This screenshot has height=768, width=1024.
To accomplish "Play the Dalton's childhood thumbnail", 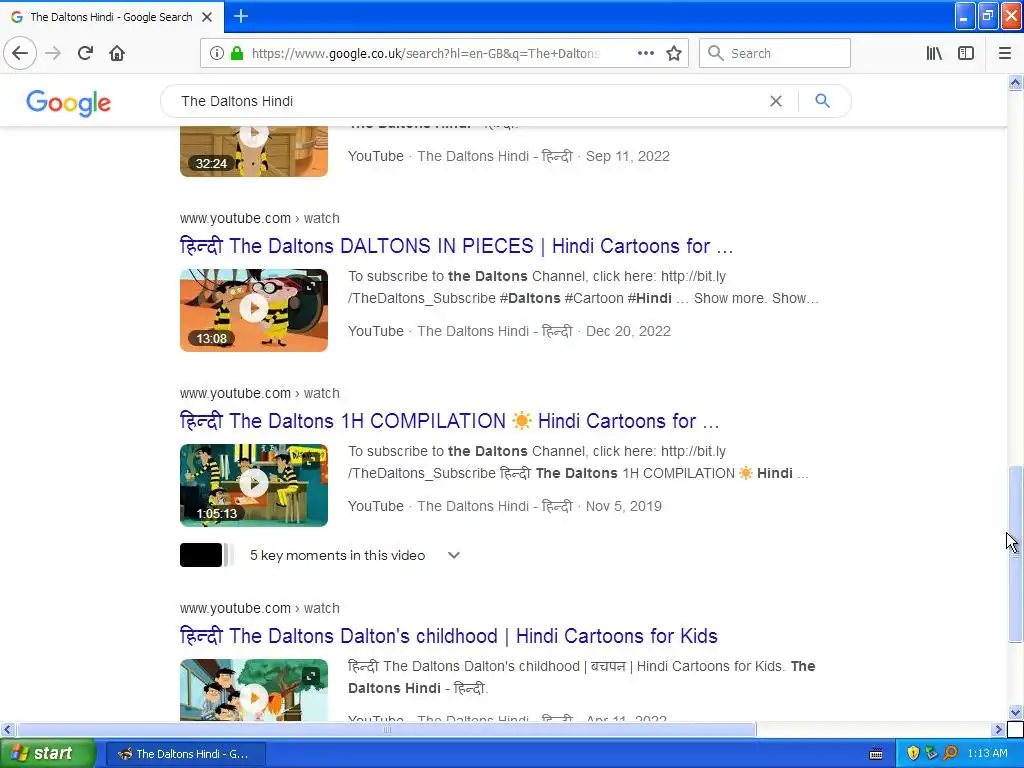I will click(x=254, y=690).
